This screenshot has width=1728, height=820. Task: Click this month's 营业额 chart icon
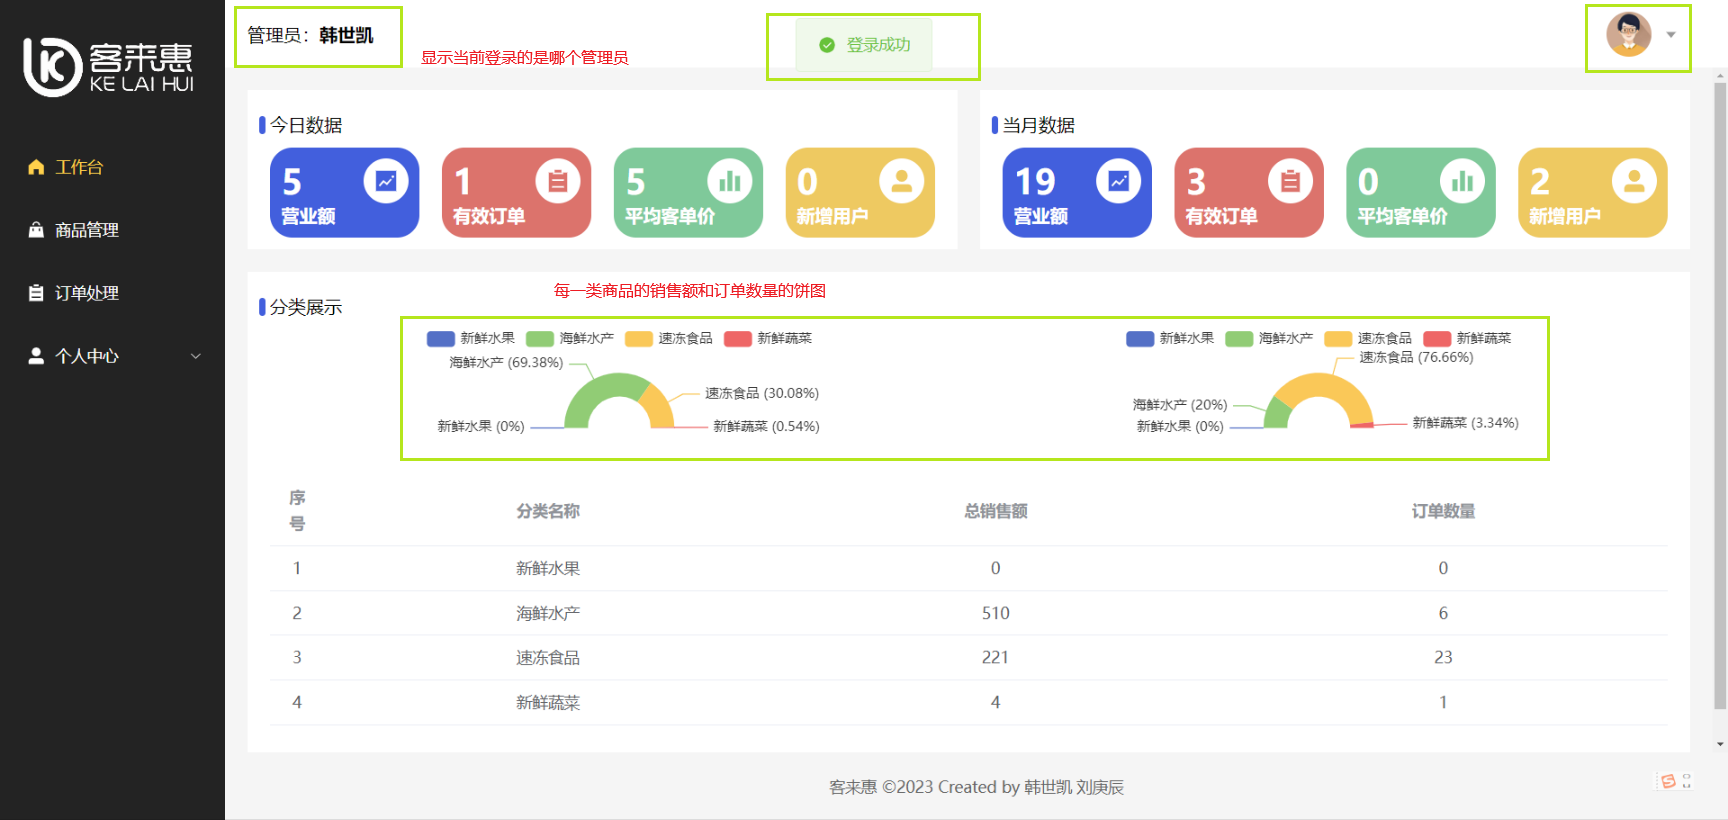coord(1118,181)
